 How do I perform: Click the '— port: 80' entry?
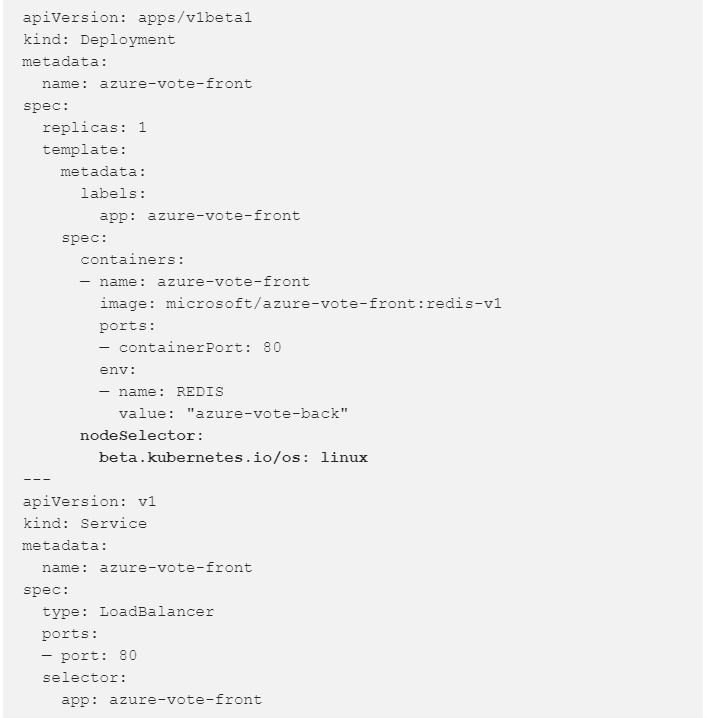pos(89,655)
